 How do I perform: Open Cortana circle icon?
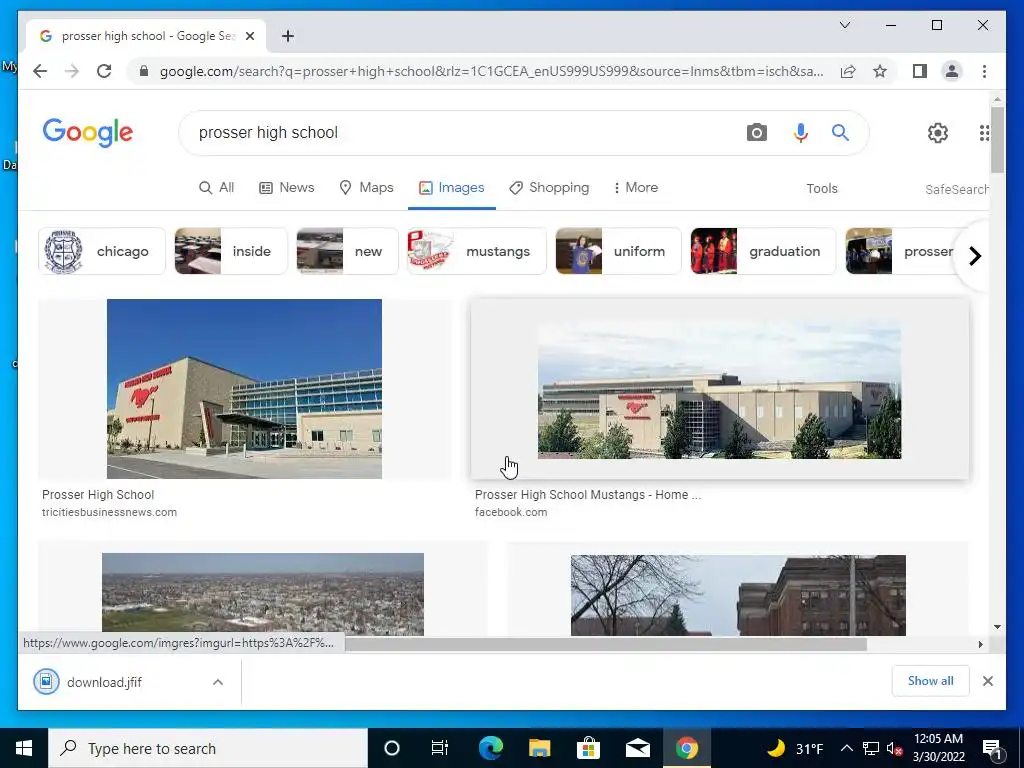coord(391,748)
